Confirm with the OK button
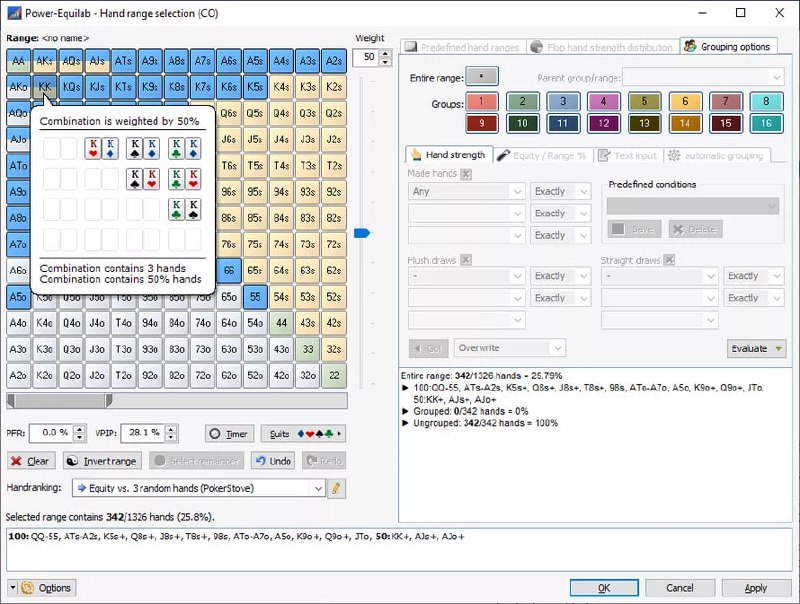 (x=604, y=588)
